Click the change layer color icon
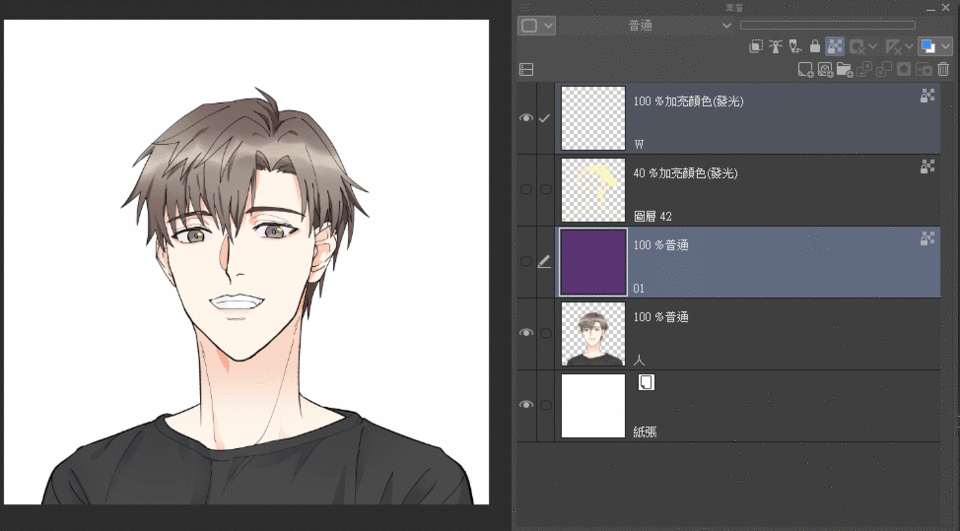The height and width of the screenshot is (531, 960). 928,46
